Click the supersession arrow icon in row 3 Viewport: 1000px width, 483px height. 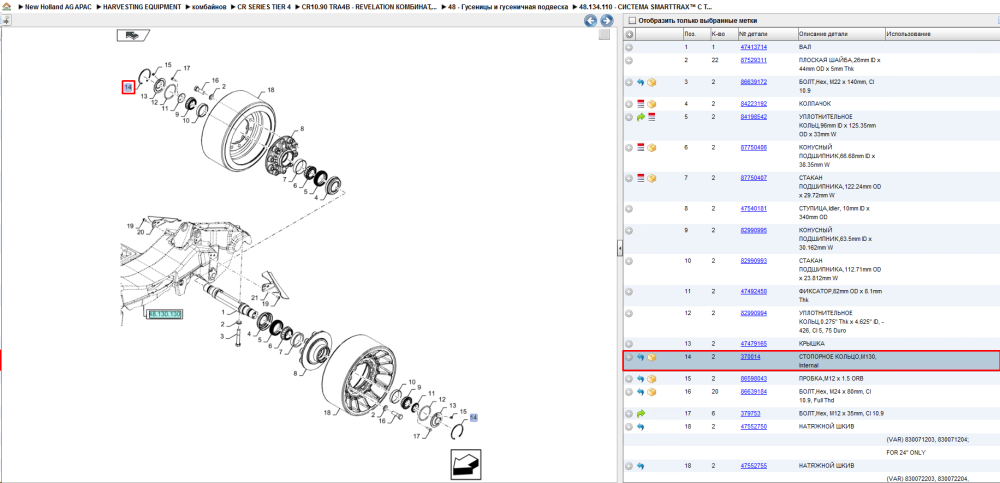[x=641, y=82]
